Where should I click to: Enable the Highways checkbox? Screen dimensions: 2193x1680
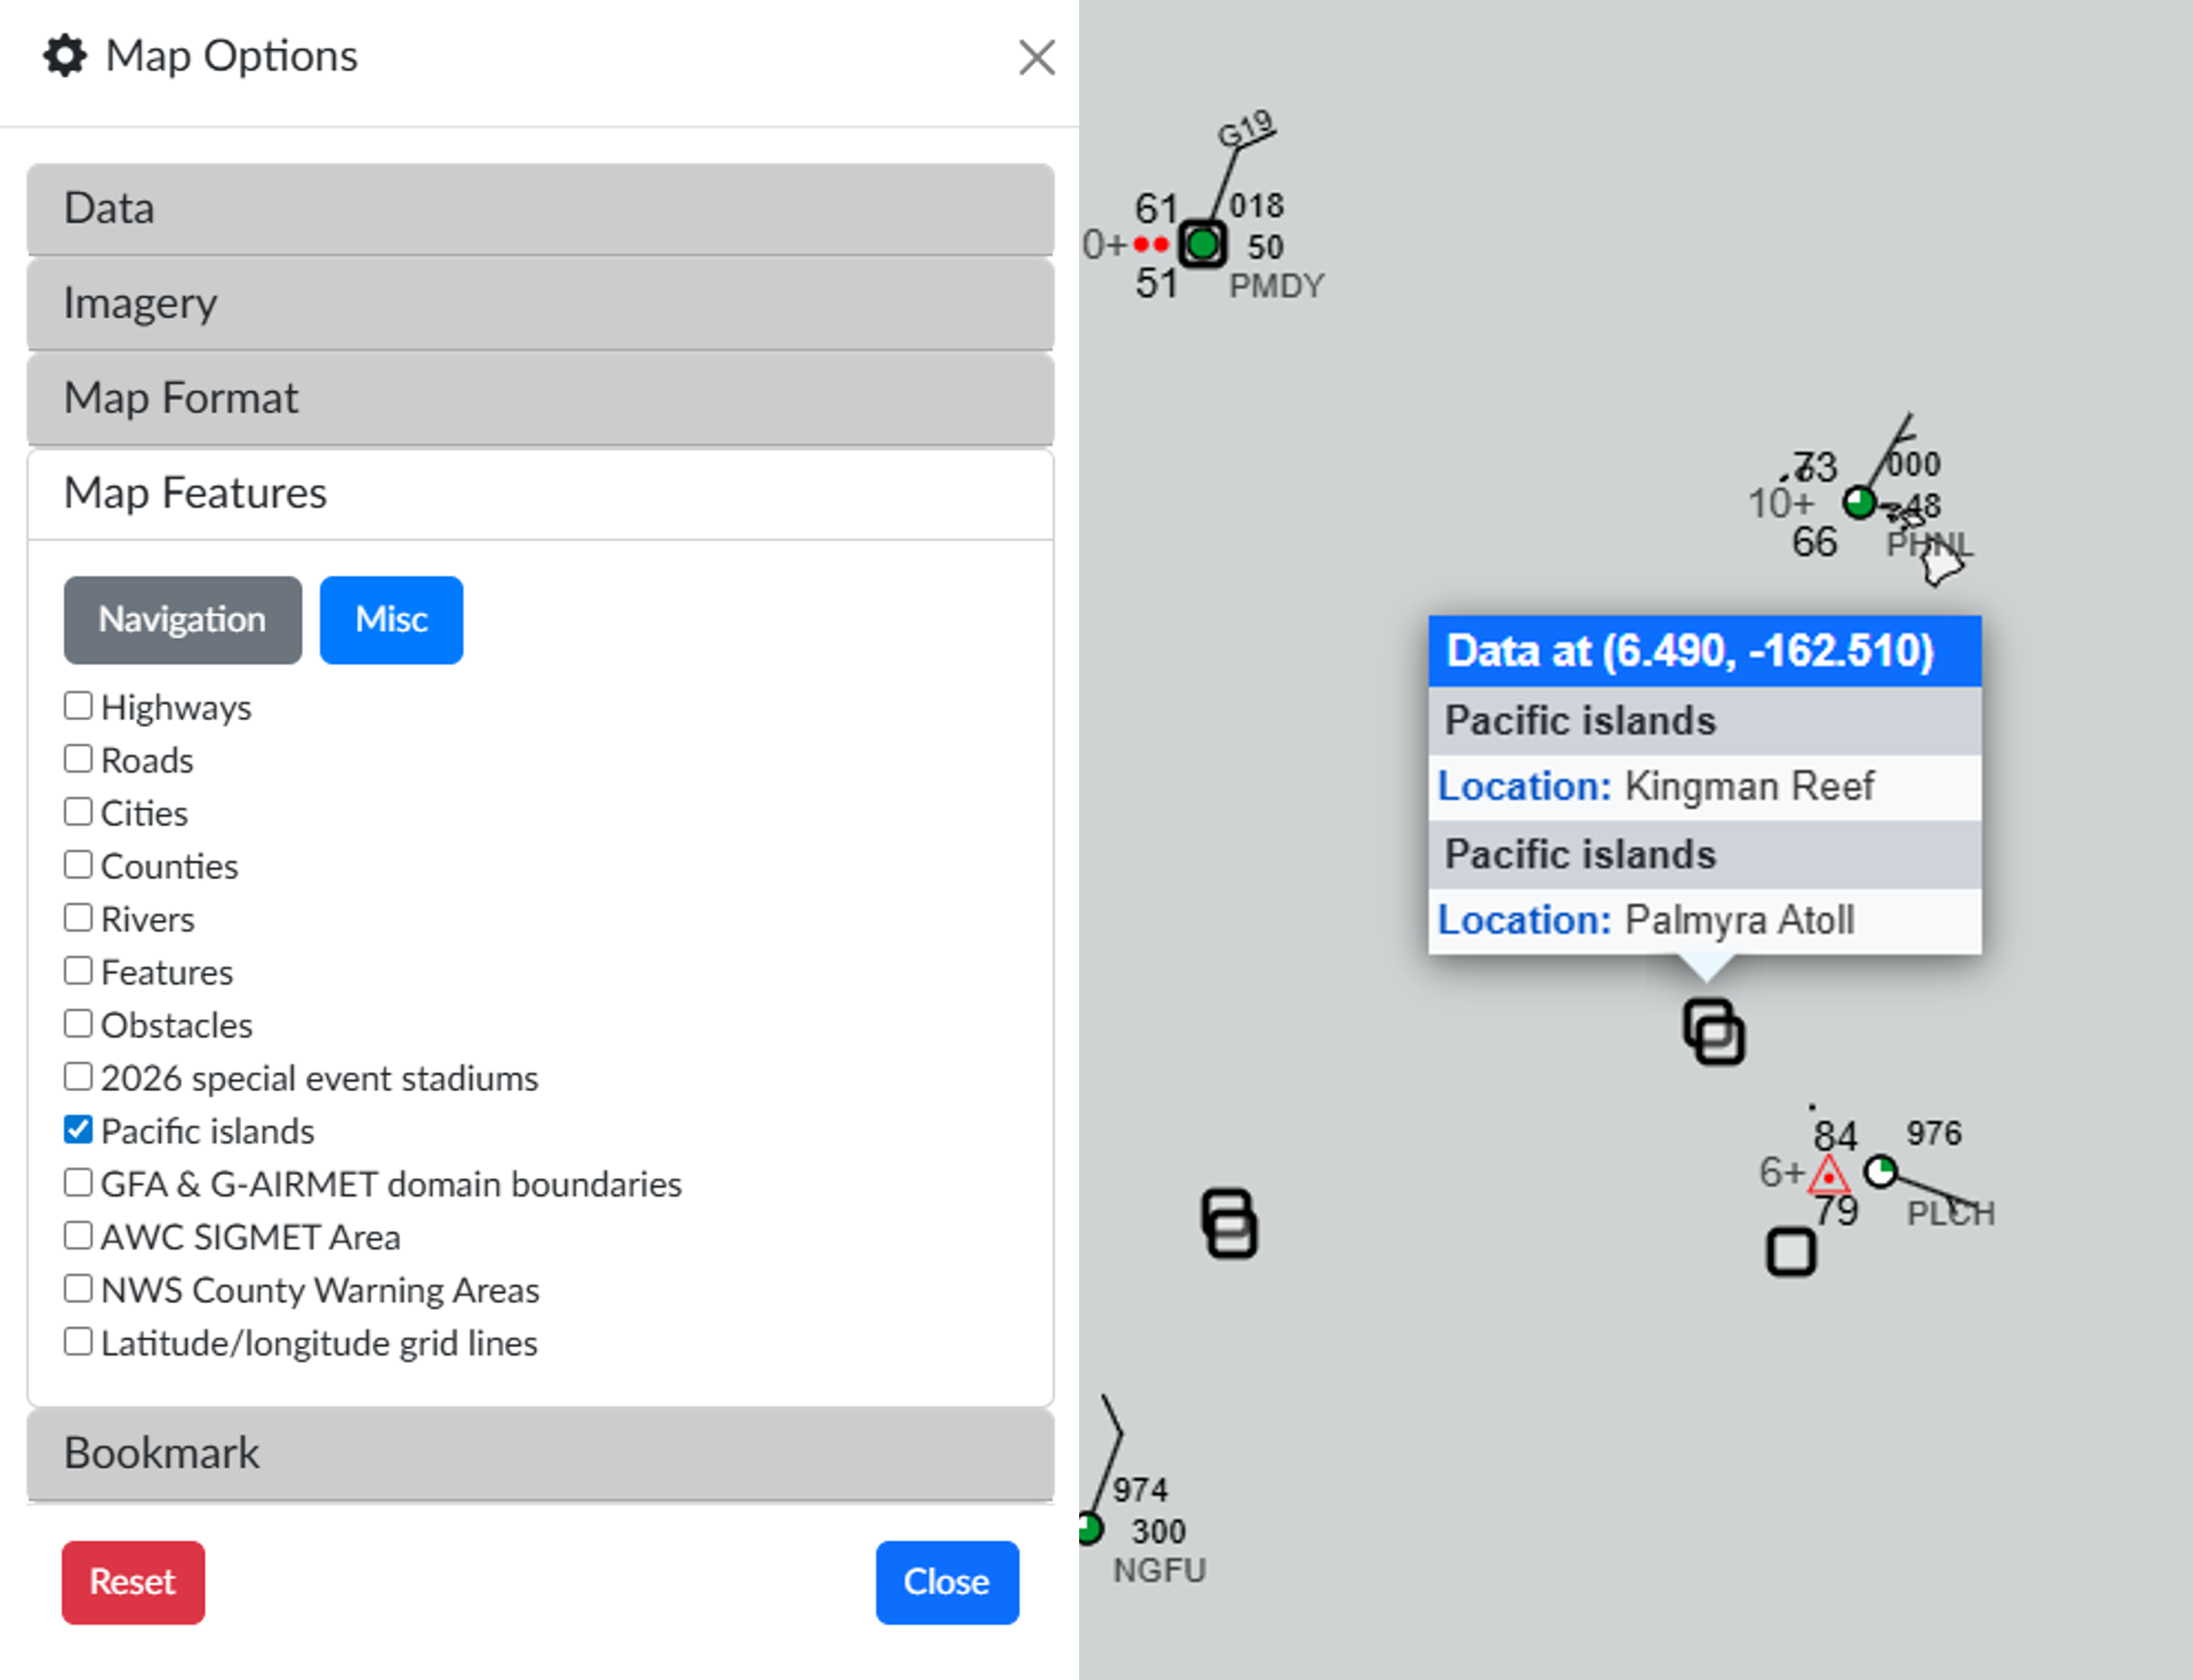(78, 706)
